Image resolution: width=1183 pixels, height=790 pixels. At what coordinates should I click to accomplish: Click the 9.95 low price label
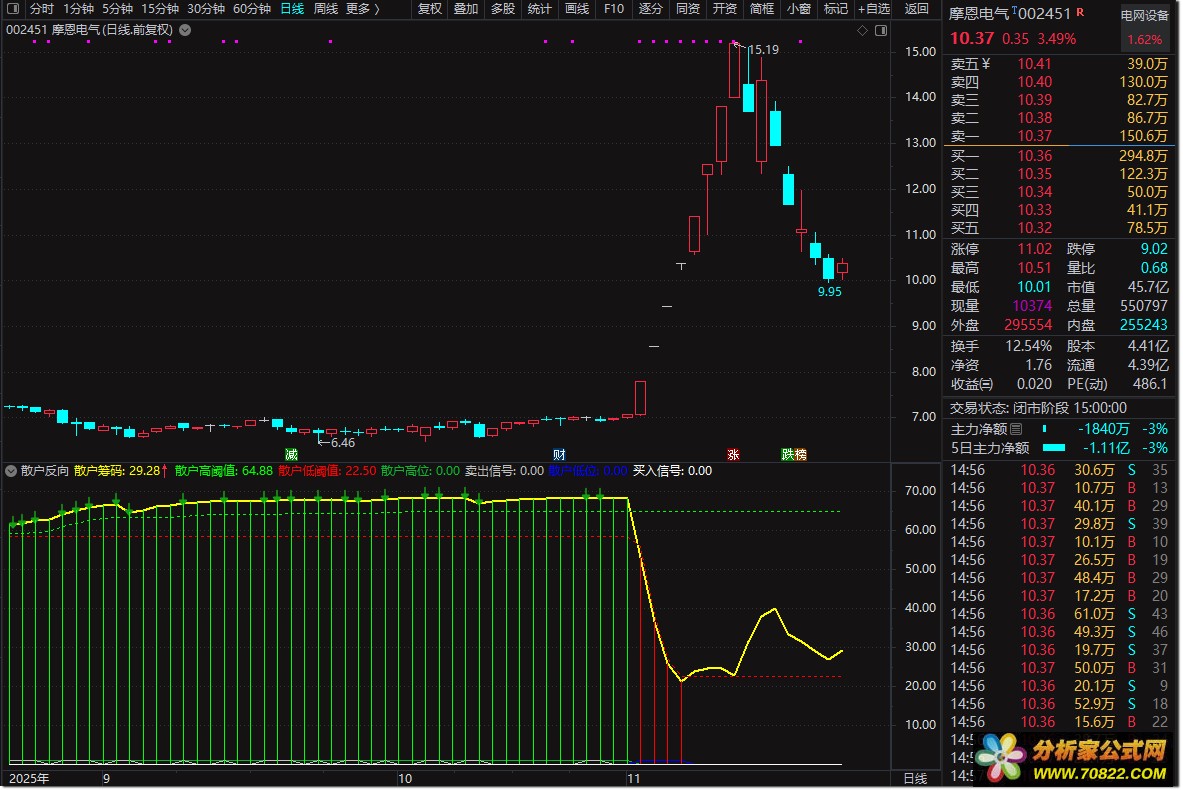830,291
